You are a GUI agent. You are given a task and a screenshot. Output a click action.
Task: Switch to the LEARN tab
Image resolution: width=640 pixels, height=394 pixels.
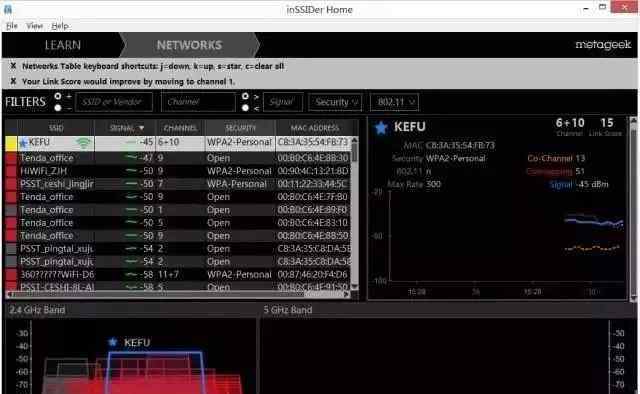(x=62, y=45)
